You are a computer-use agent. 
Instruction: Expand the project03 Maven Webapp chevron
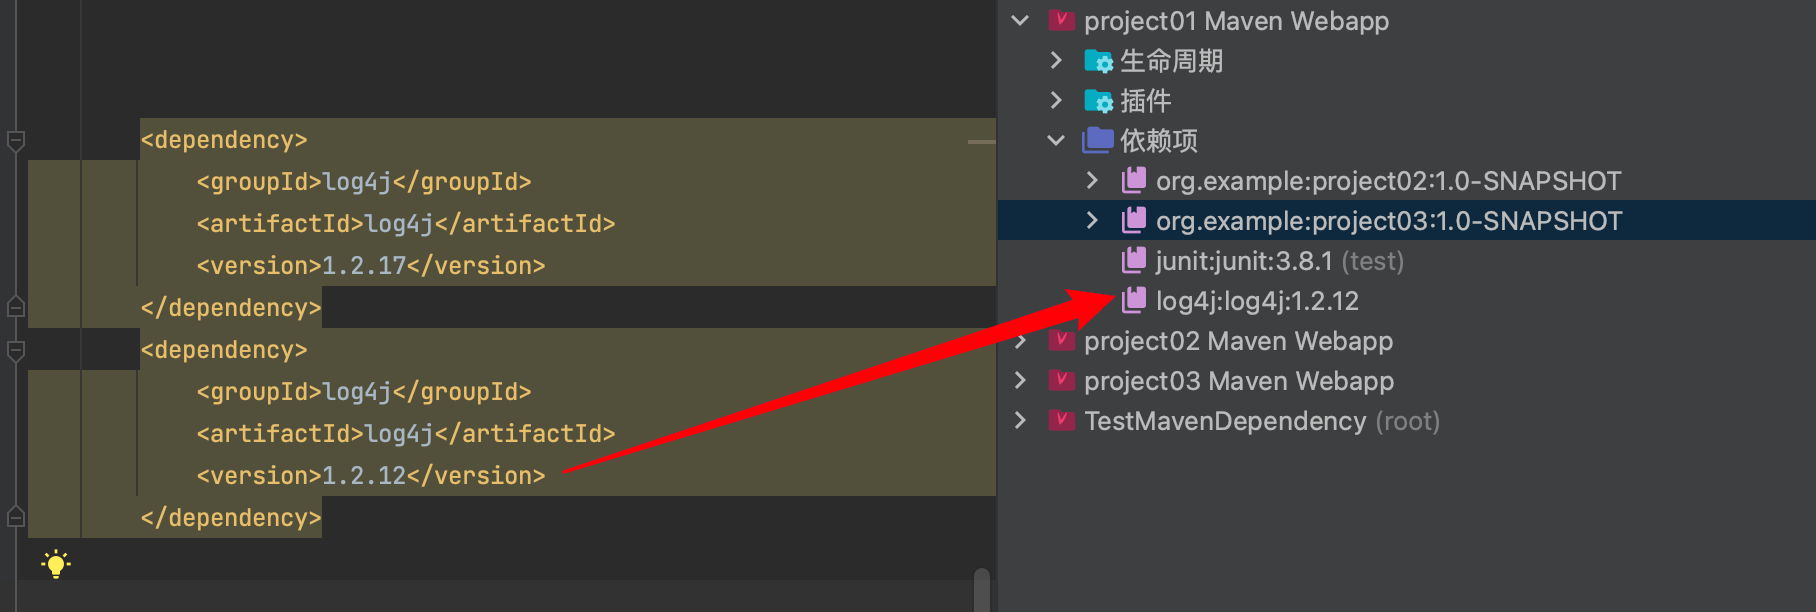click(1020, 381)
